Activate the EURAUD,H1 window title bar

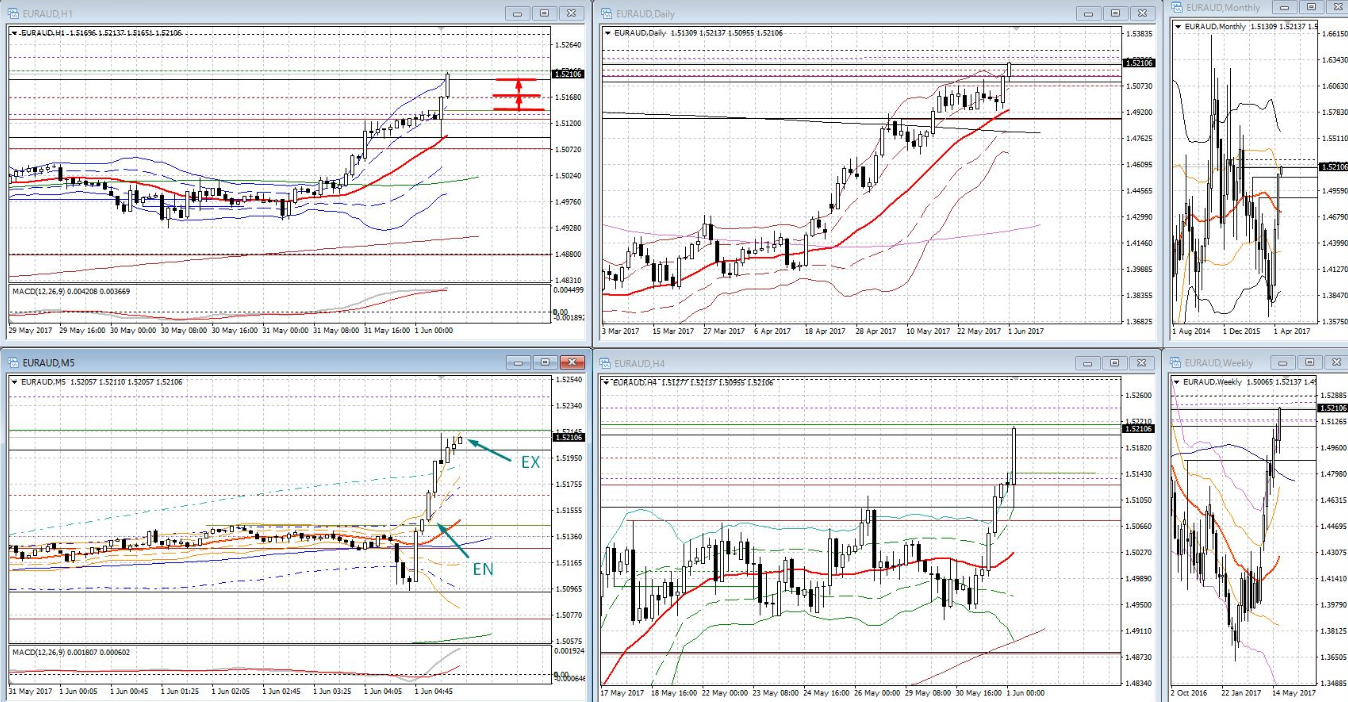point(250,13)
